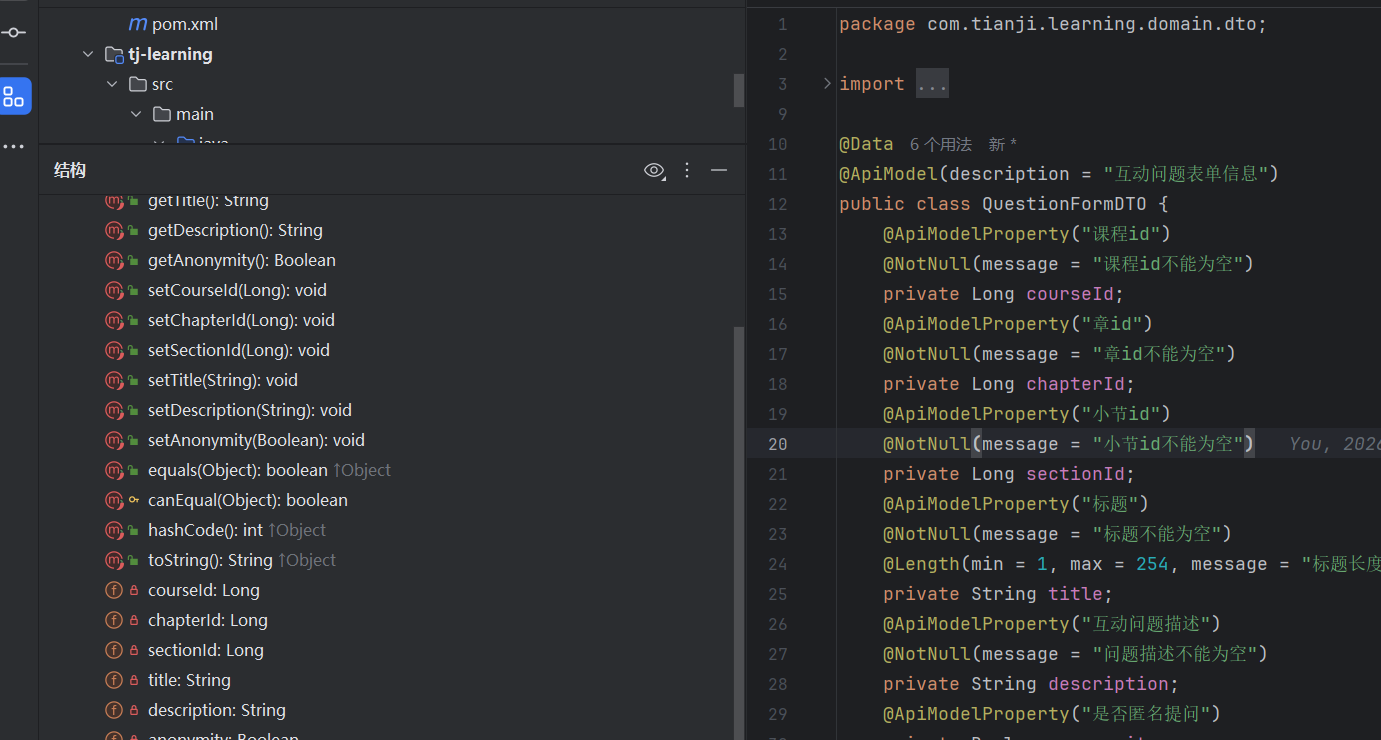Image resolution: width=1381 pixels, height=740 pixels.
Task: Click line number 20 in gutter
Action: click(778, 444)
